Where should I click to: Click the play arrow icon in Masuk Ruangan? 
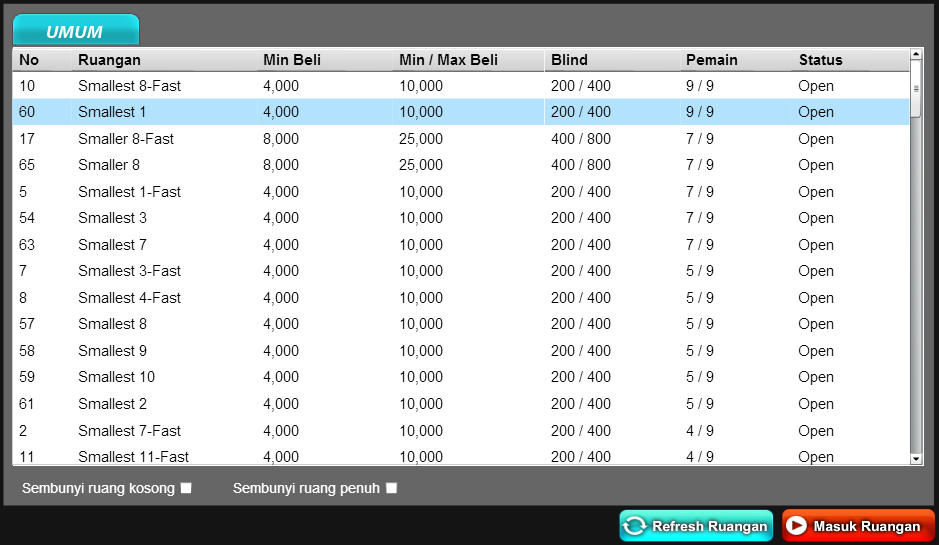coord(796,526)
